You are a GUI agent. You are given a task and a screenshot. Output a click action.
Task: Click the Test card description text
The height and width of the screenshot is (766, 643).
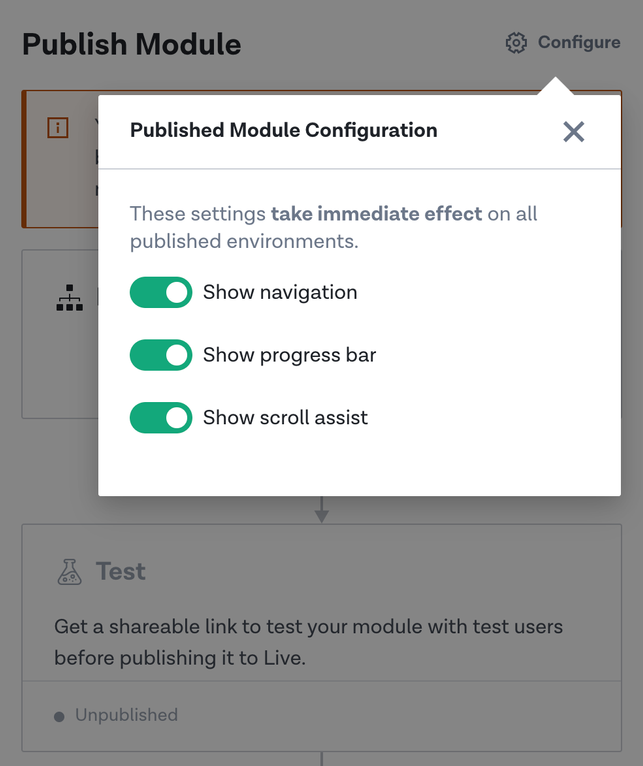[308, 642]
